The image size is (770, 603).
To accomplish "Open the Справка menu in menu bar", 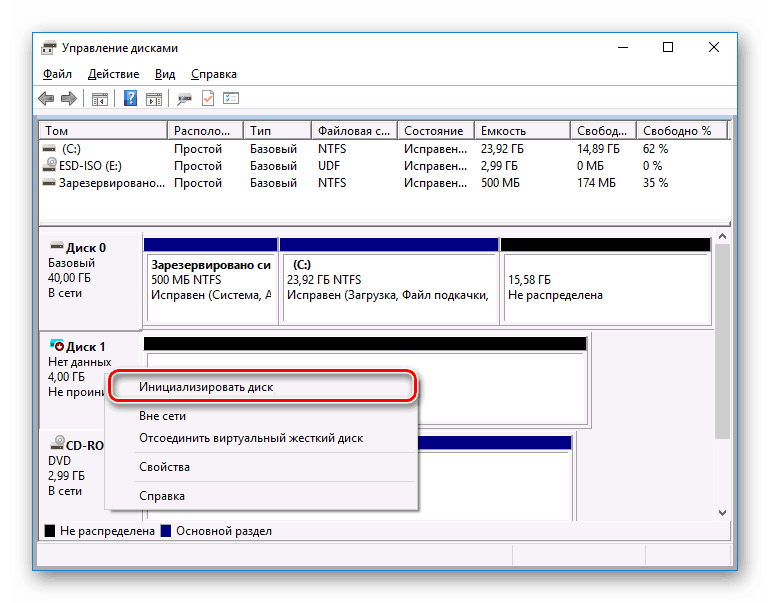I will coord(214,74).
